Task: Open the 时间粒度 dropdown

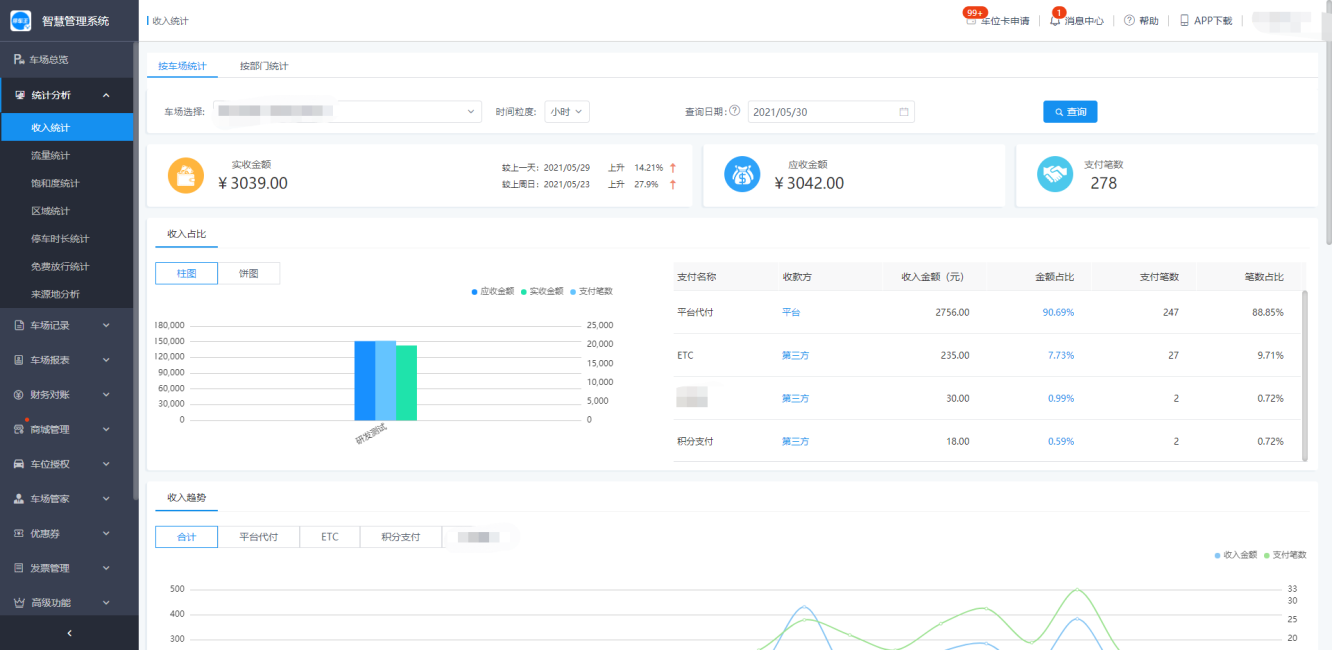Action: (x=567, y=112)
